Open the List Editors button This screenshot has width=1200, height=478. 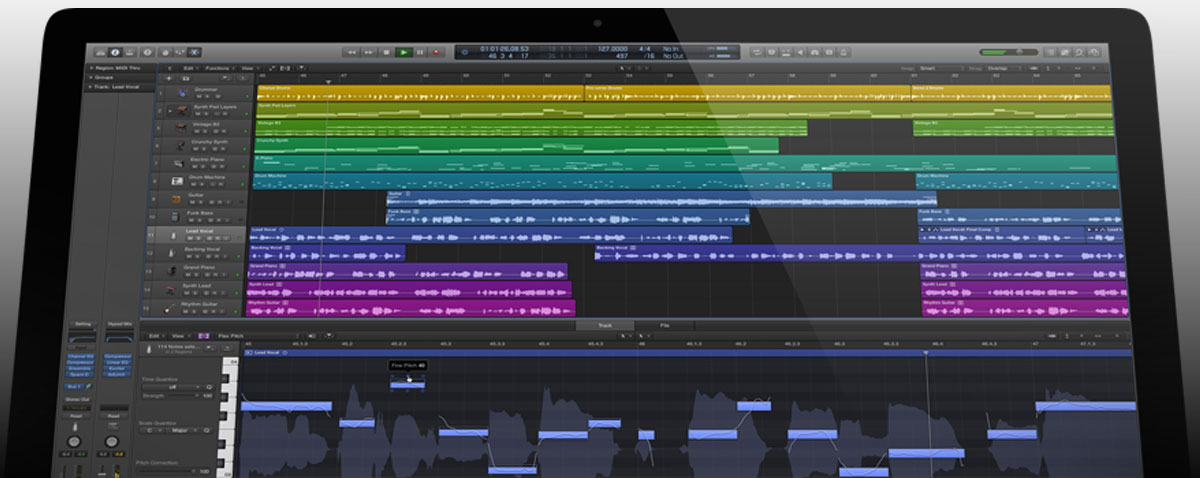[1050, 51]
